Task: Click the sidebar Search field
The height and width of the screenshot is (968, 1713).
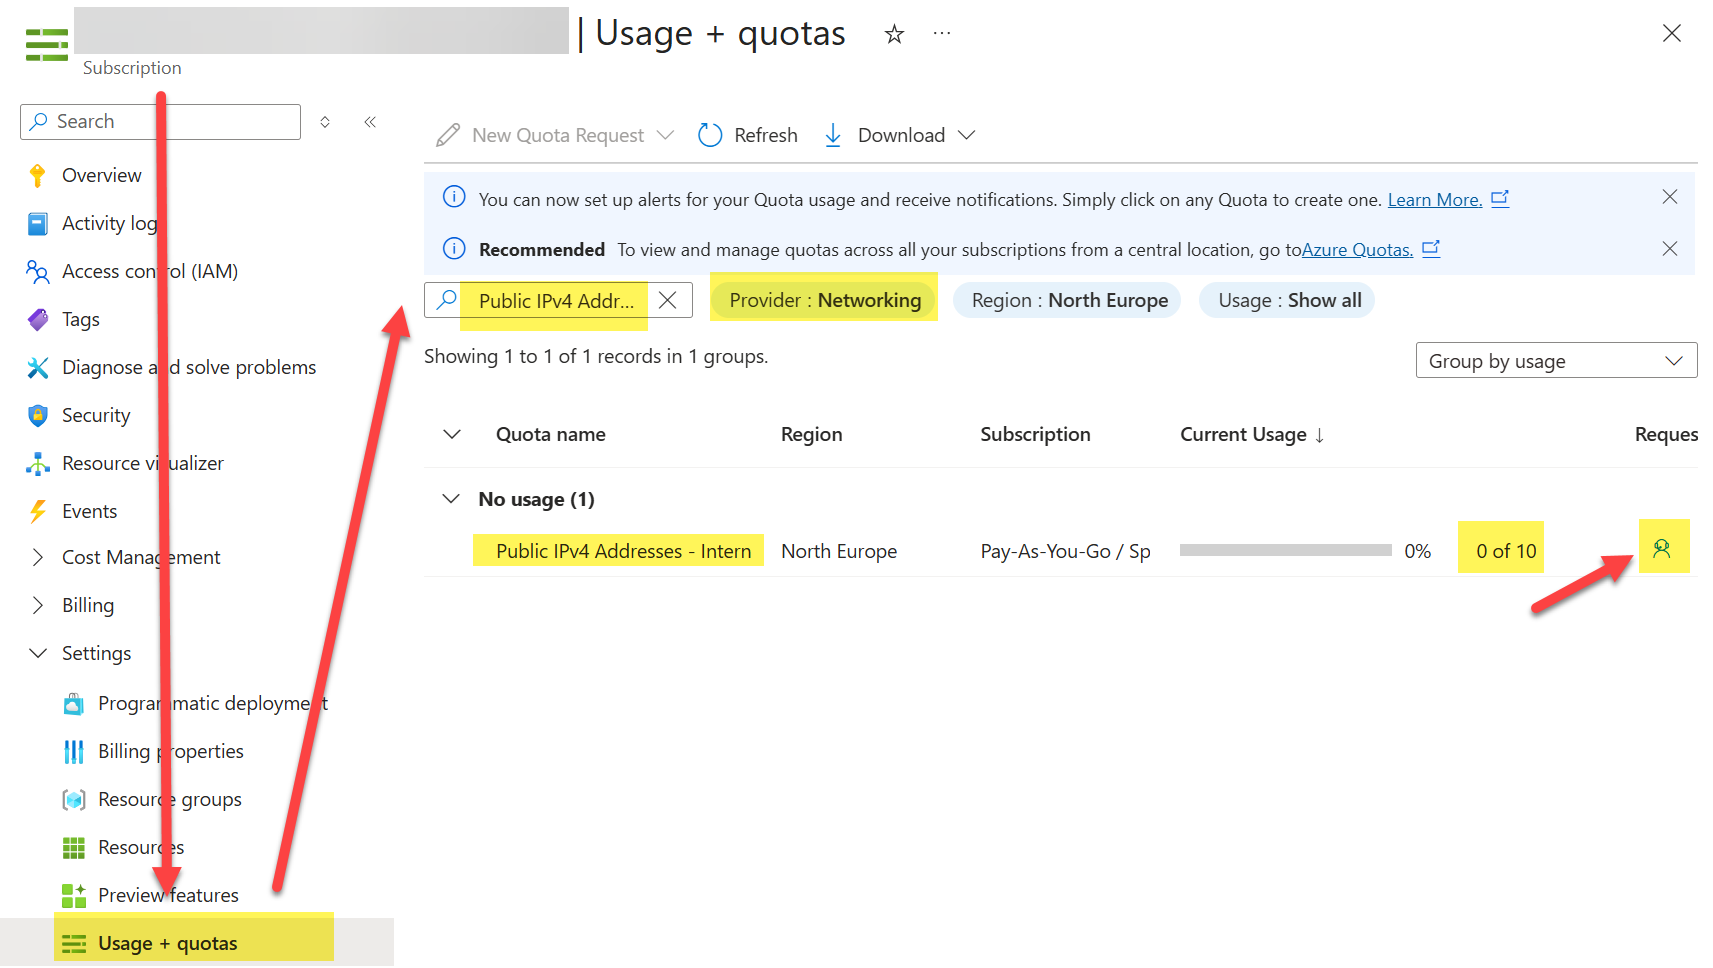Action: point(160,122)
